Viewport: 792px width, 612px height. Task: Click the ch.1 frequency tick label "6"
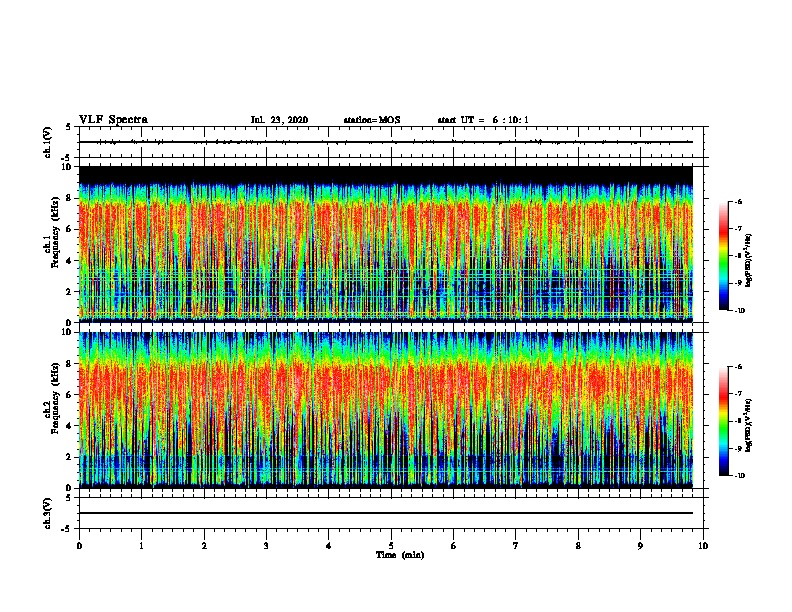point(70,229)
